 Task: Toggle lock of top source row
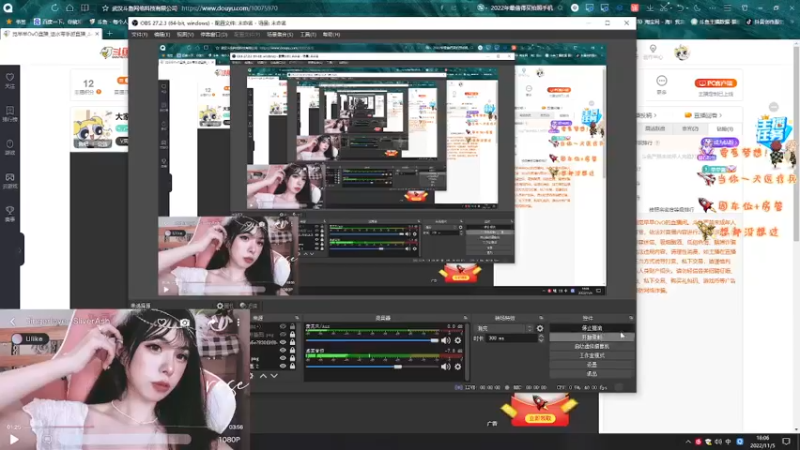tap(292, 327)
